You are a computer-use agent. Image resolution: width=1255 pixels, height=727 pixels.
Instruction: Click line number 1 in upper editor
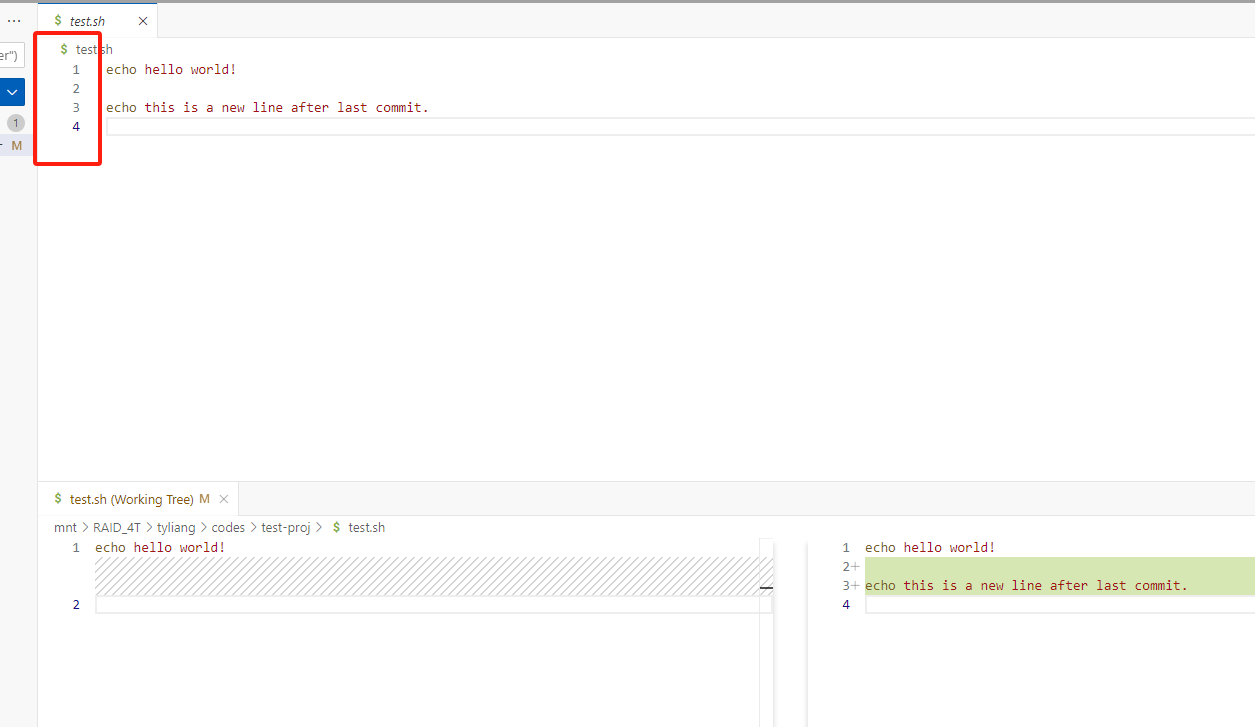tap(76, 70)
